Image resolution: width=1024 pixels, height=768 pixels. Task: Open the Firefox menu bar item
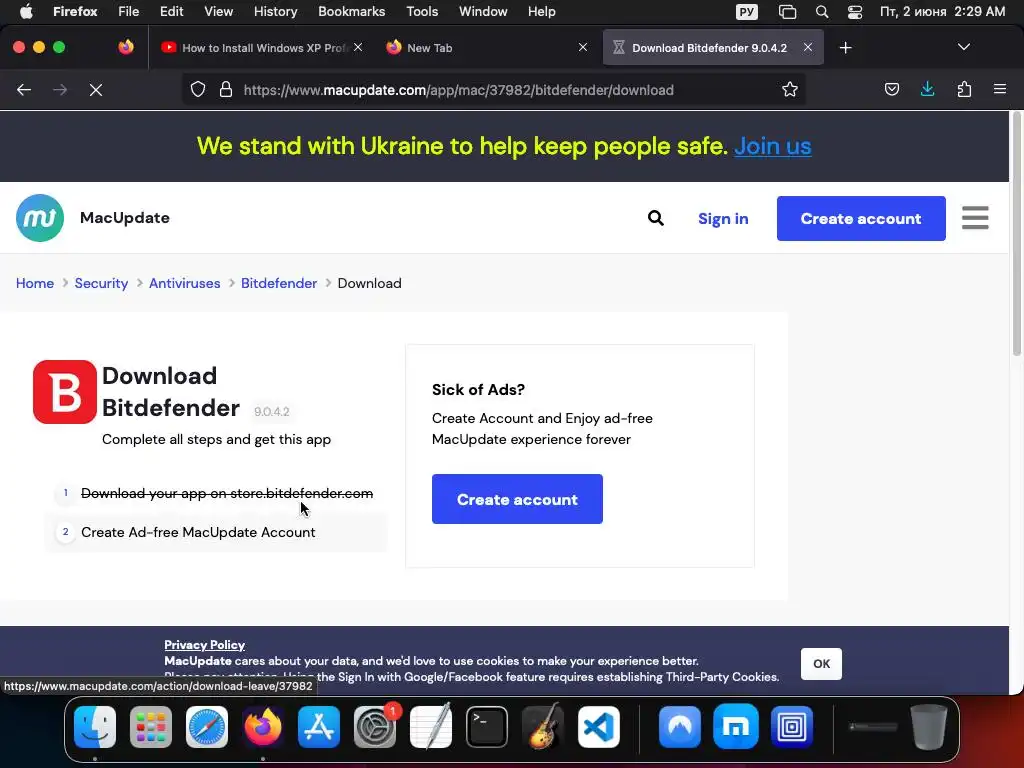pyautogui.click(x=75, y=11)
